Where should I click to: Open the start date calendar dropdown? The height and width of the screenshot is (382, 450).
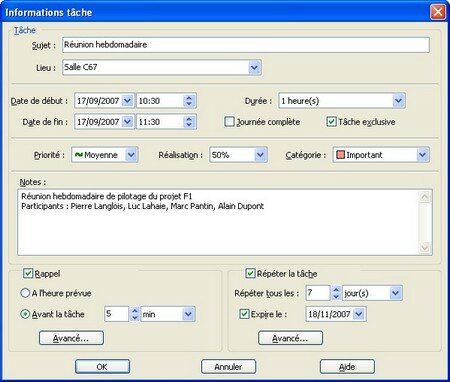coord(127,101)
